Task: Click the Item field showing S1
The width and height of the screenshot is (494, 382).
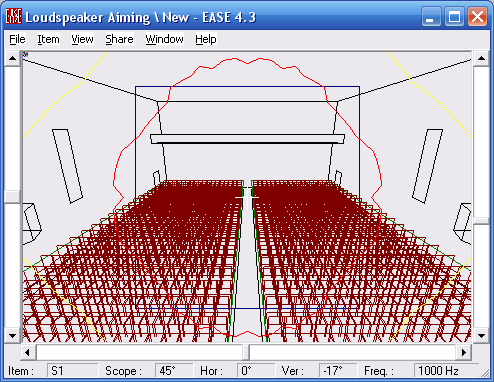Action: coord(73,371)
